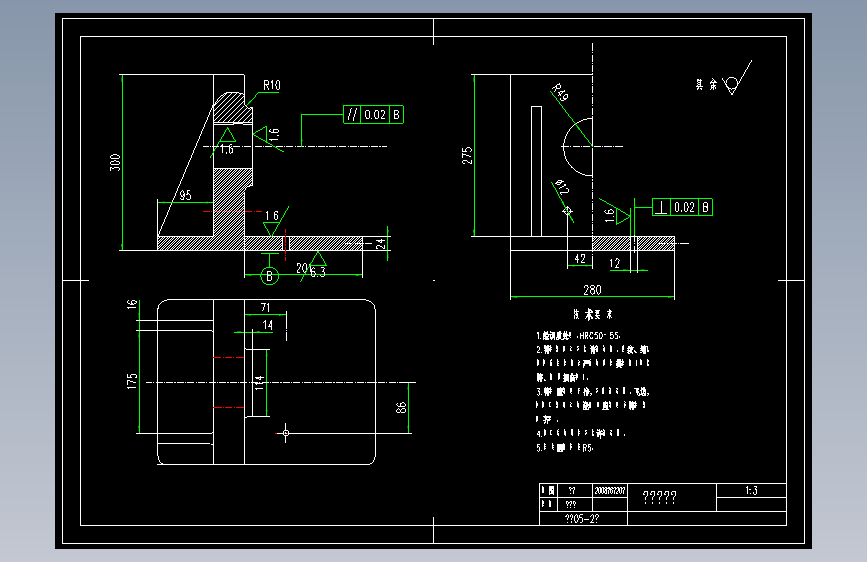Select the R49 radius label
Image resolution: width=867 pixels, height=562 pixels.
pyautogui.click(x=560, y=92)
